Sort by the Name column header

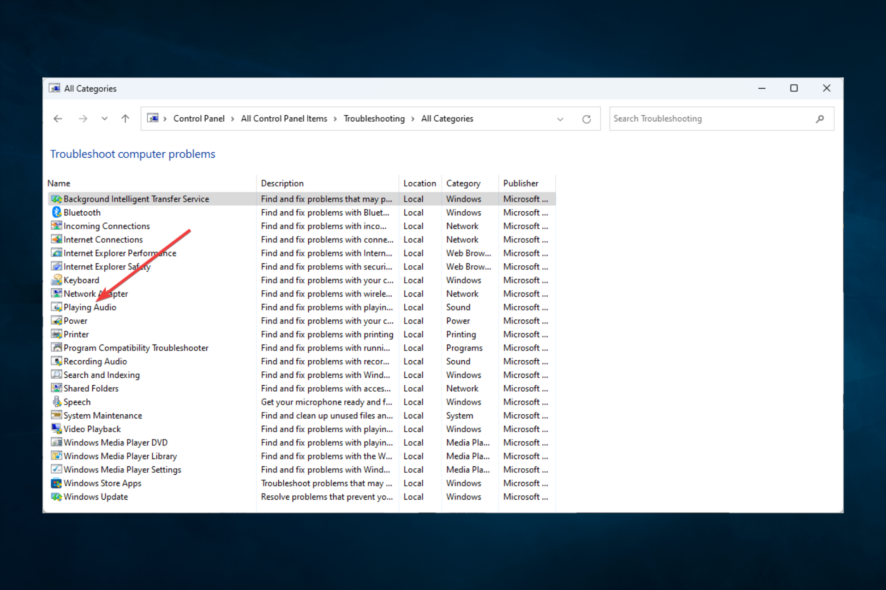tap(59, 183)
